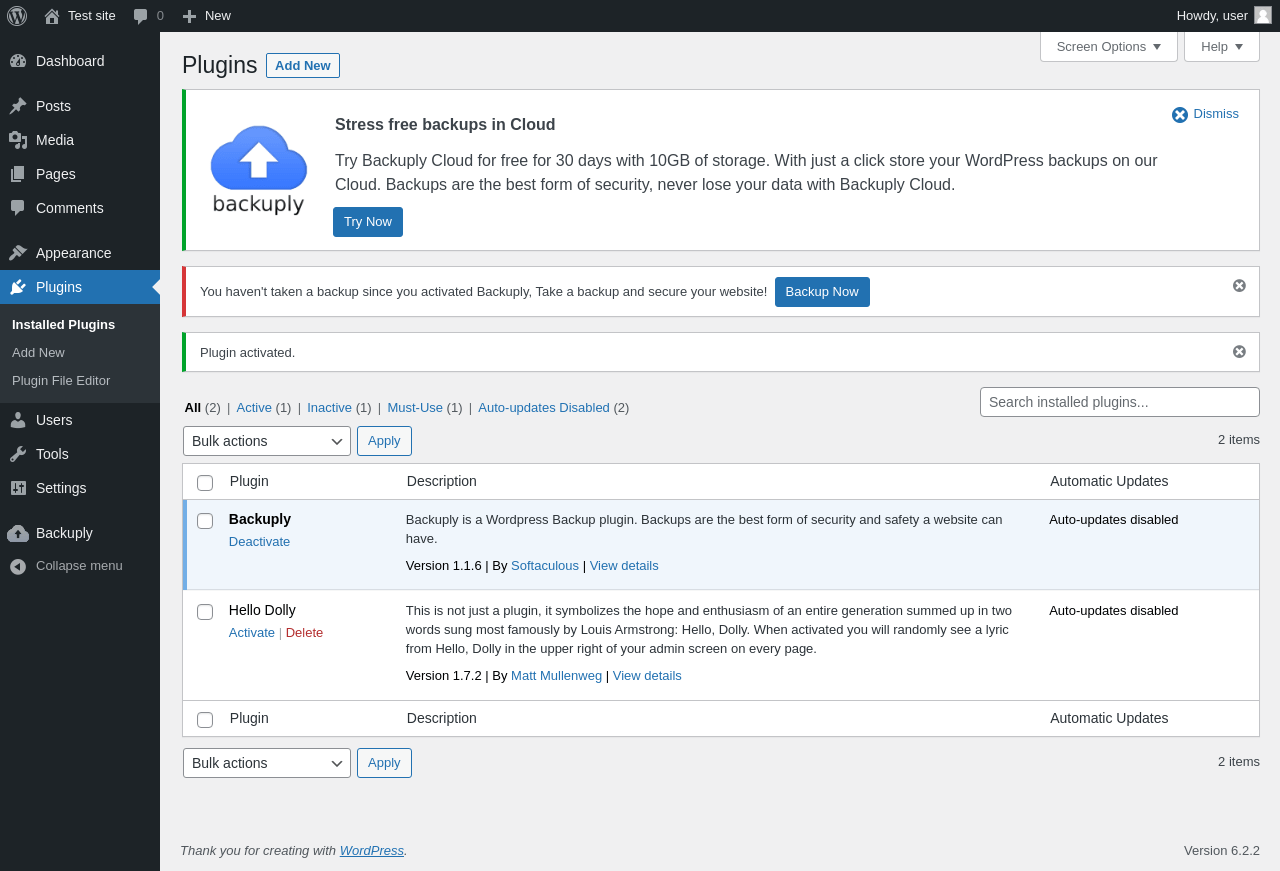Image resolution: width=1280 pixels, height=871 pixels.
Task: Filter plugins by the Inactive tab
Action: pos(329,408)
